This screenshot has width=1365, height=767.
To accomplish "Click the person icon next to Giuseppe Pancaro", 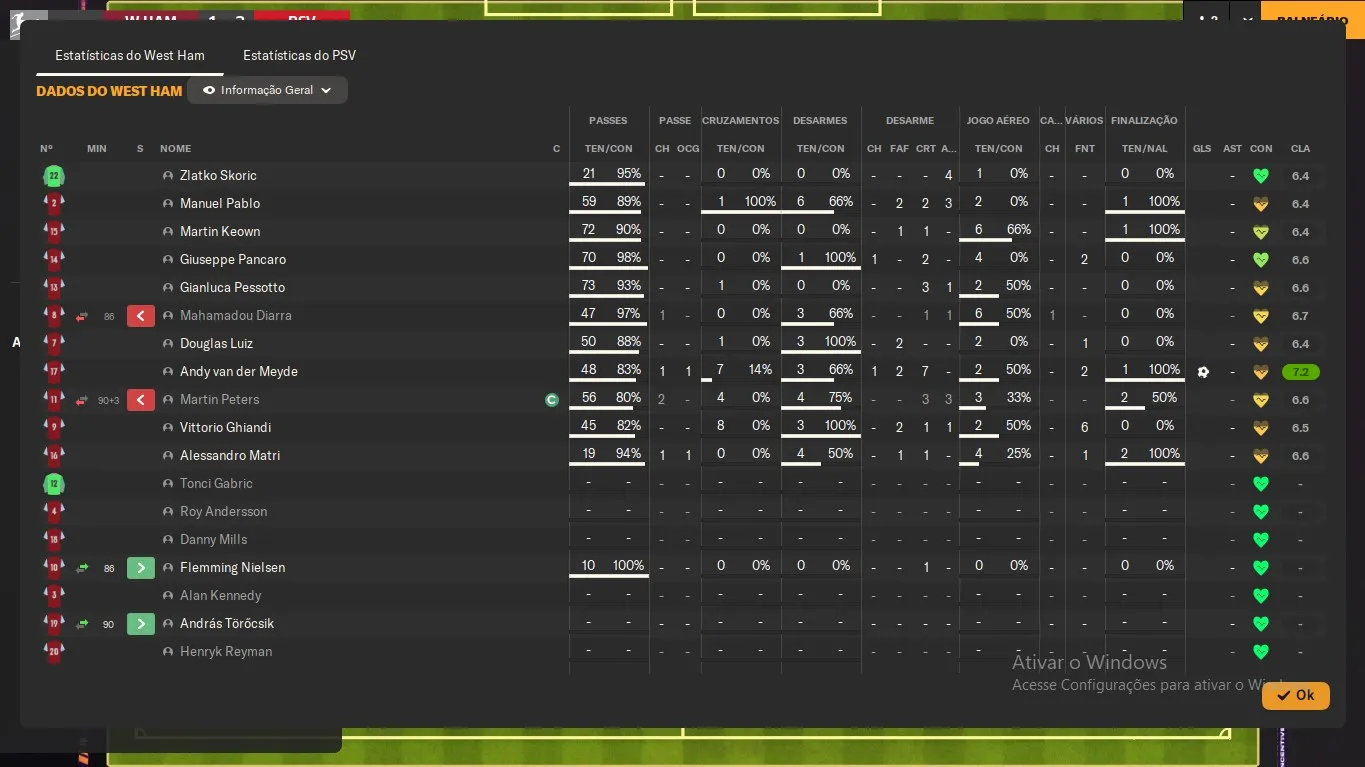I will tap(168, 260).
